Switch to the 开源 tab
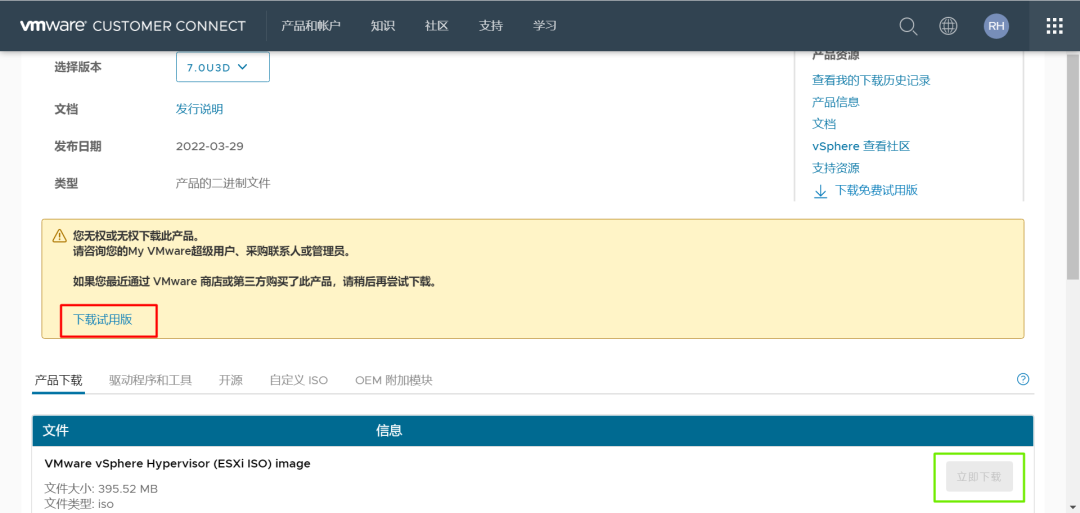Screen dimensions: 1080x513 coord(231,380)
